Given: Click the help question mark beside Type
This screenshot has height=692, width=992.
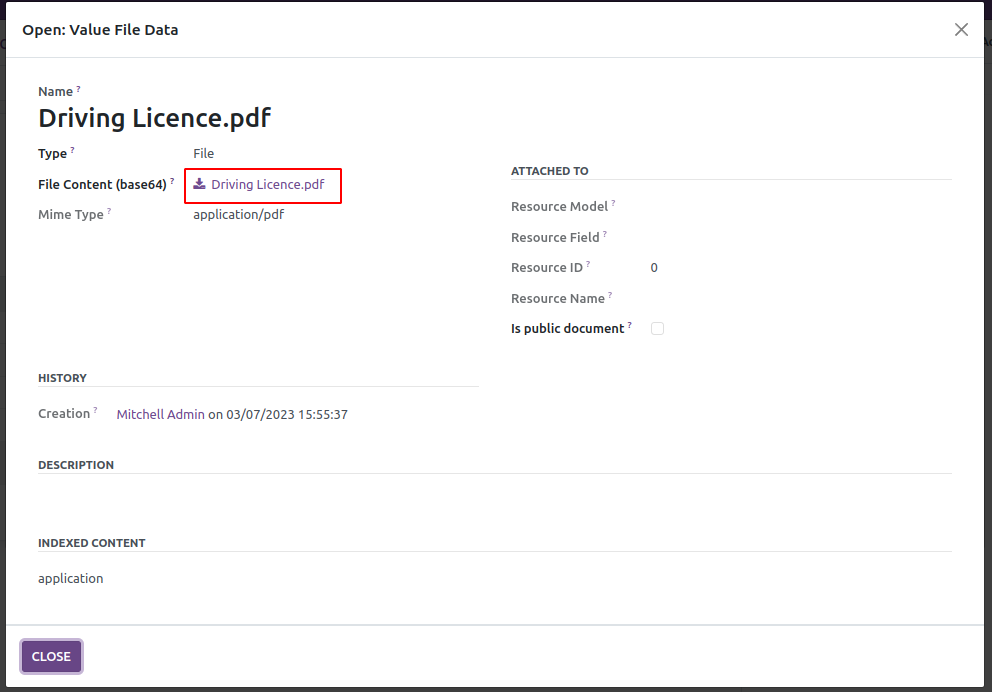Looking at the screenshot, I should [x=72, y=151].
